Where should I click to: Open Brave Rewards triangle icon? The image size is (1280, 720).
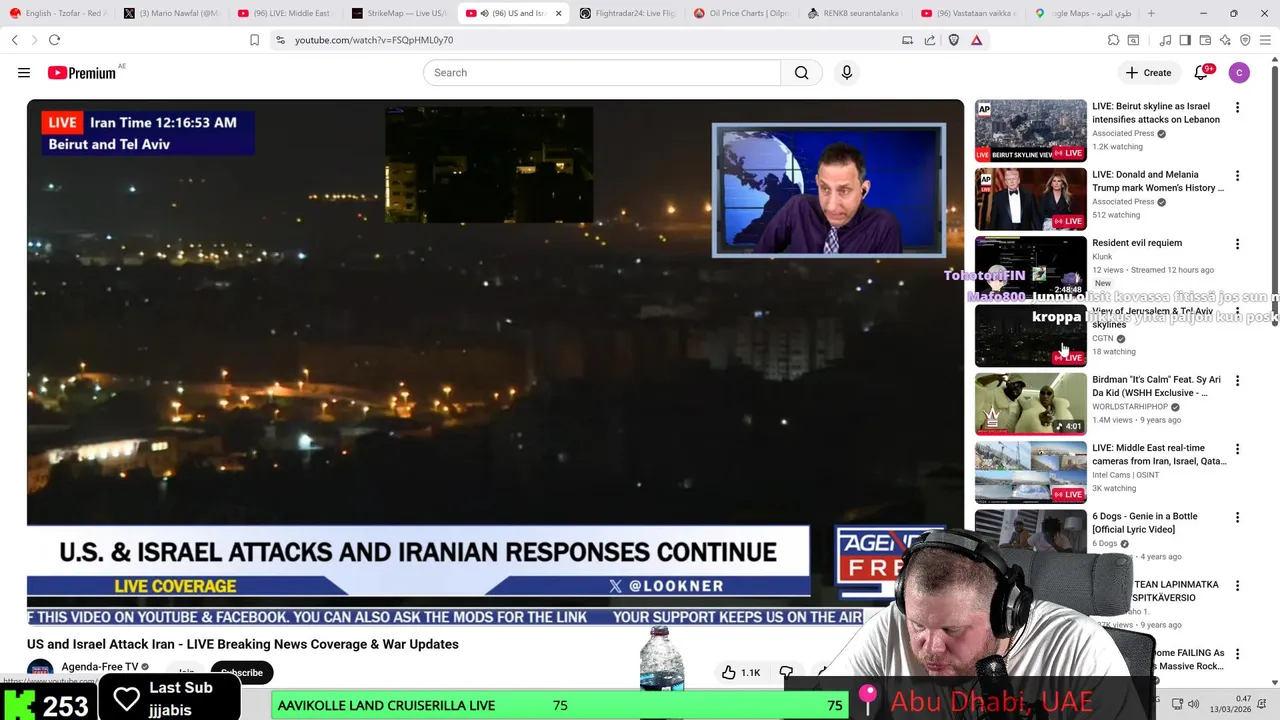click(977, 40)
